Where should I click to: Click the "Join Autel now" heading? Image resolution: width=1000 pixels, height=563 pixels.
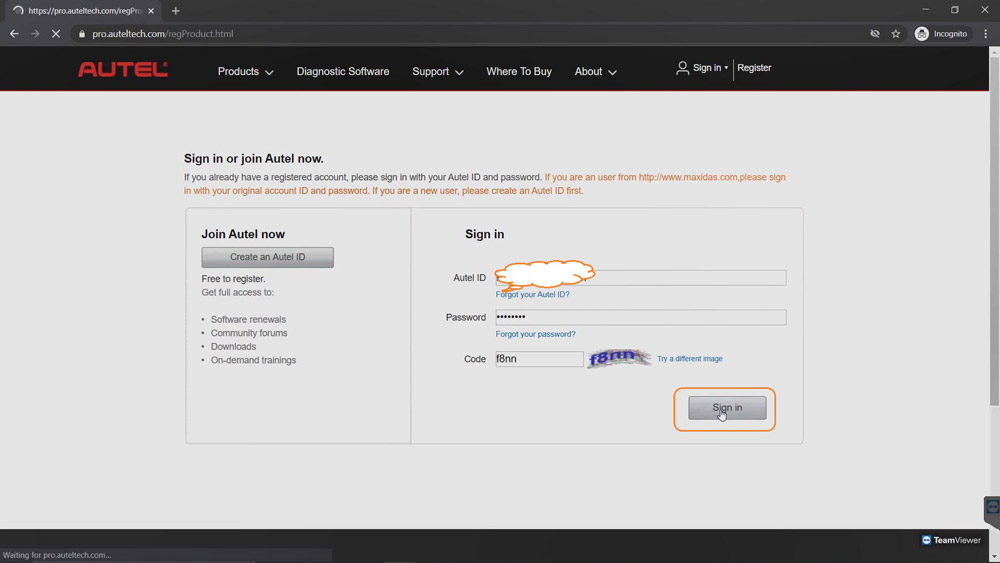(243, 234)
